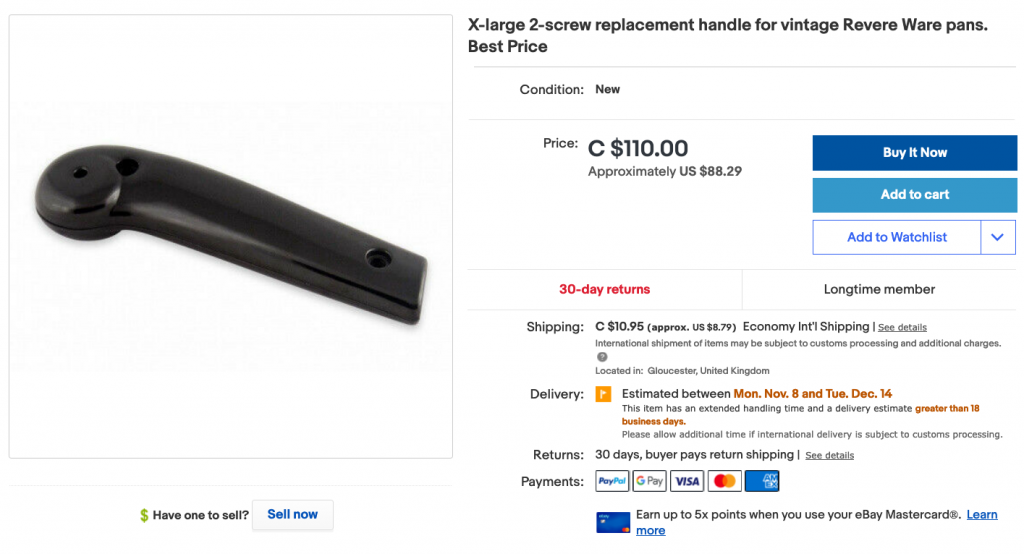Click the black handle product image
The height and width of the screenshot is (554, 1024).
coord(231,235)
